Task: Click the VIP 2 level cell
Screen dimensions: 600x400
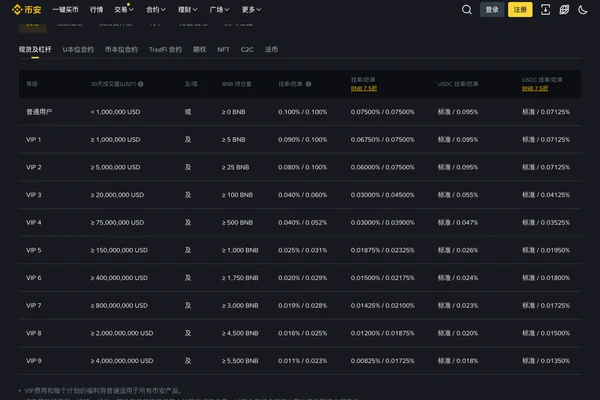Action: point(34,167)
